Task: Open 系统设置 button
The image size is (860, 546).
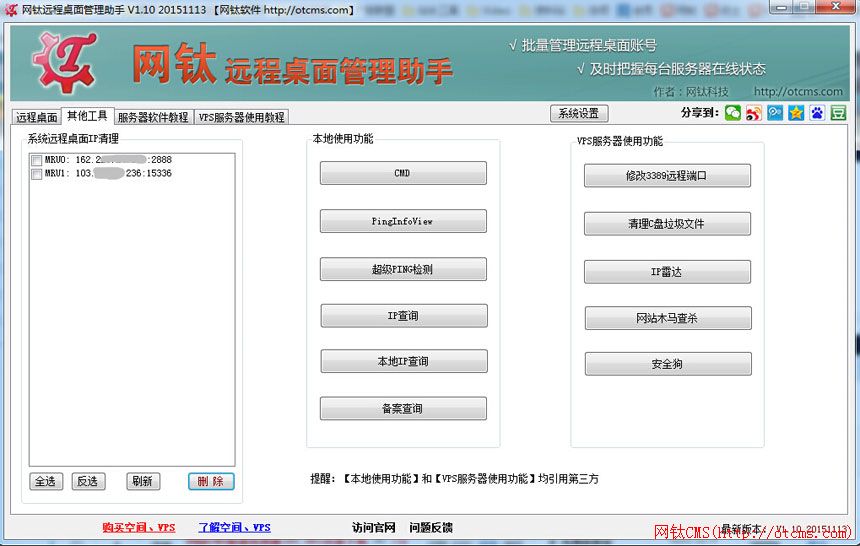Action: point(579,114)
